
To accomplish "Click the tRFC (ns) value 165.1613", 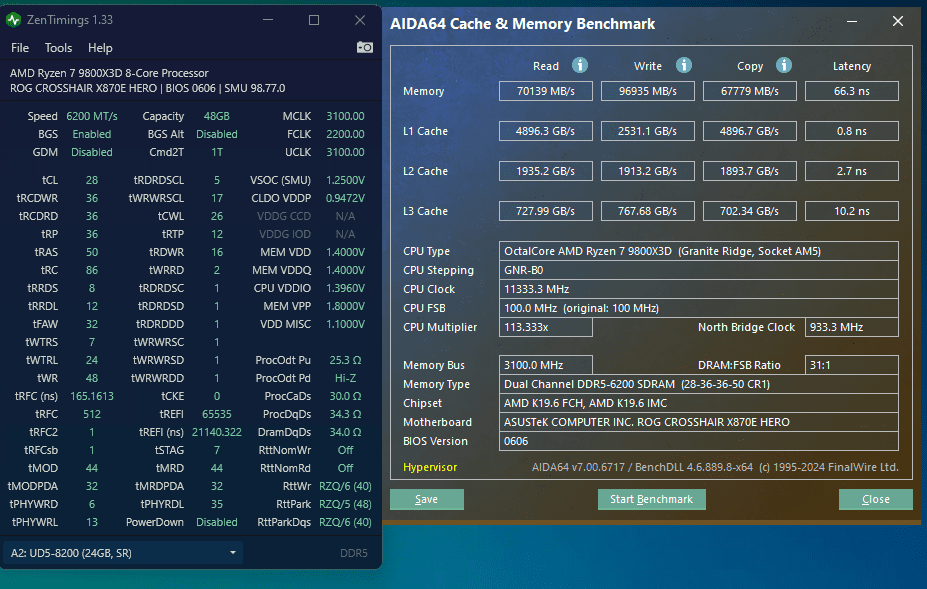I will point(92,396).
